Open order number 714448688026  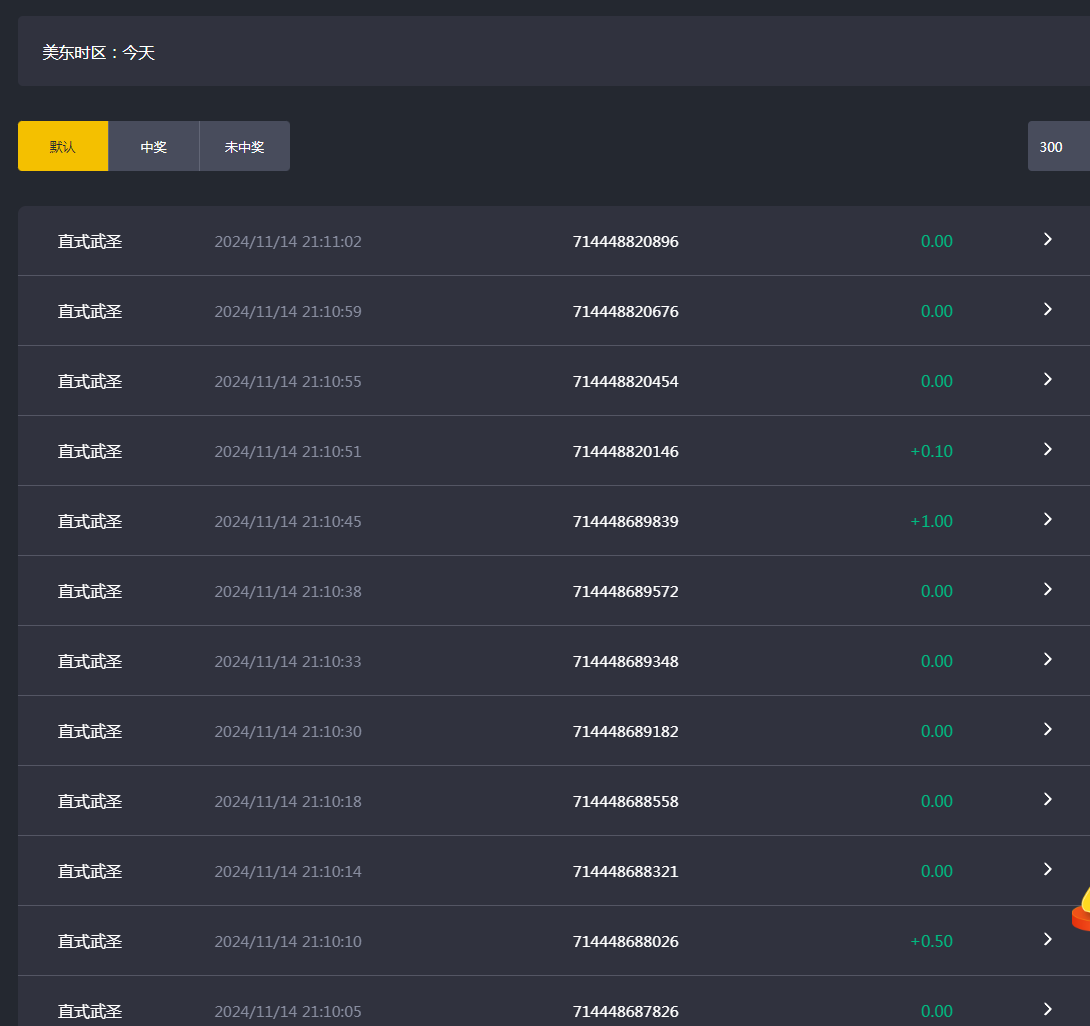coord(625,941)
